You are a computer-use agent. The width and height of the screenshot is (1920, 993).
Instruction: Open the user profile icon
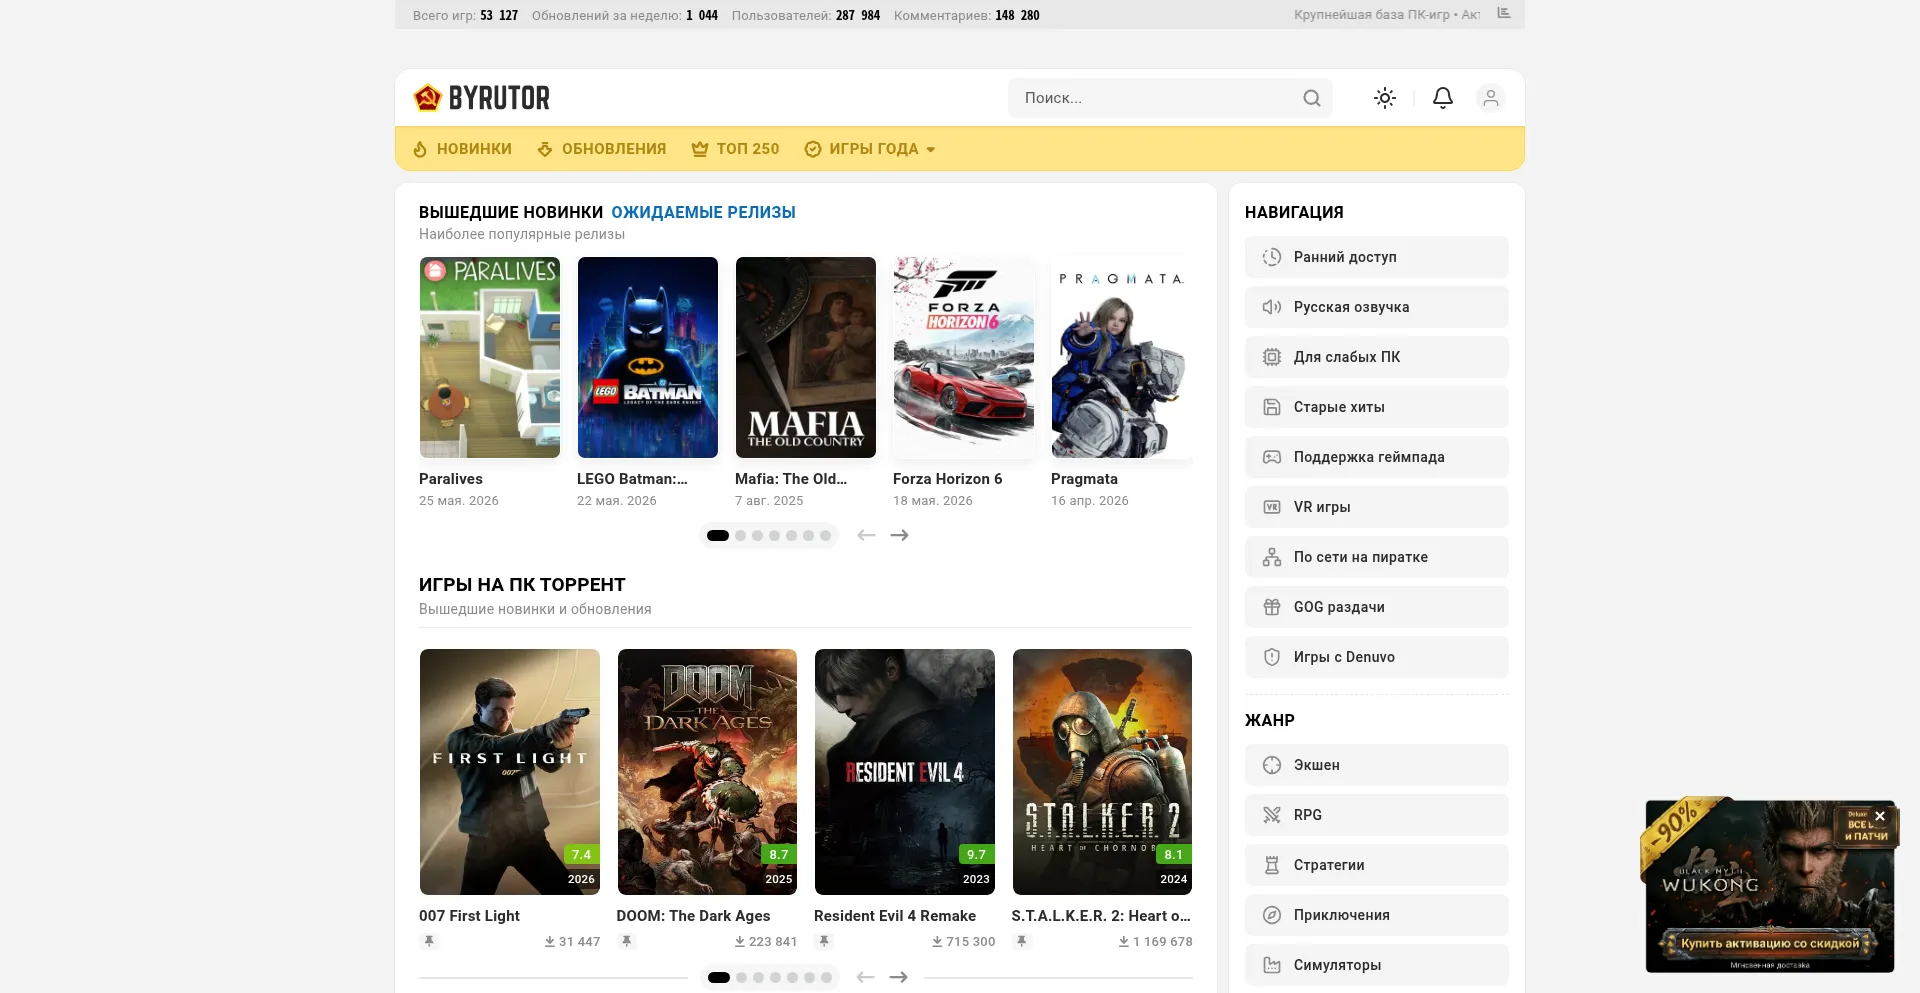coord(1491,98)
